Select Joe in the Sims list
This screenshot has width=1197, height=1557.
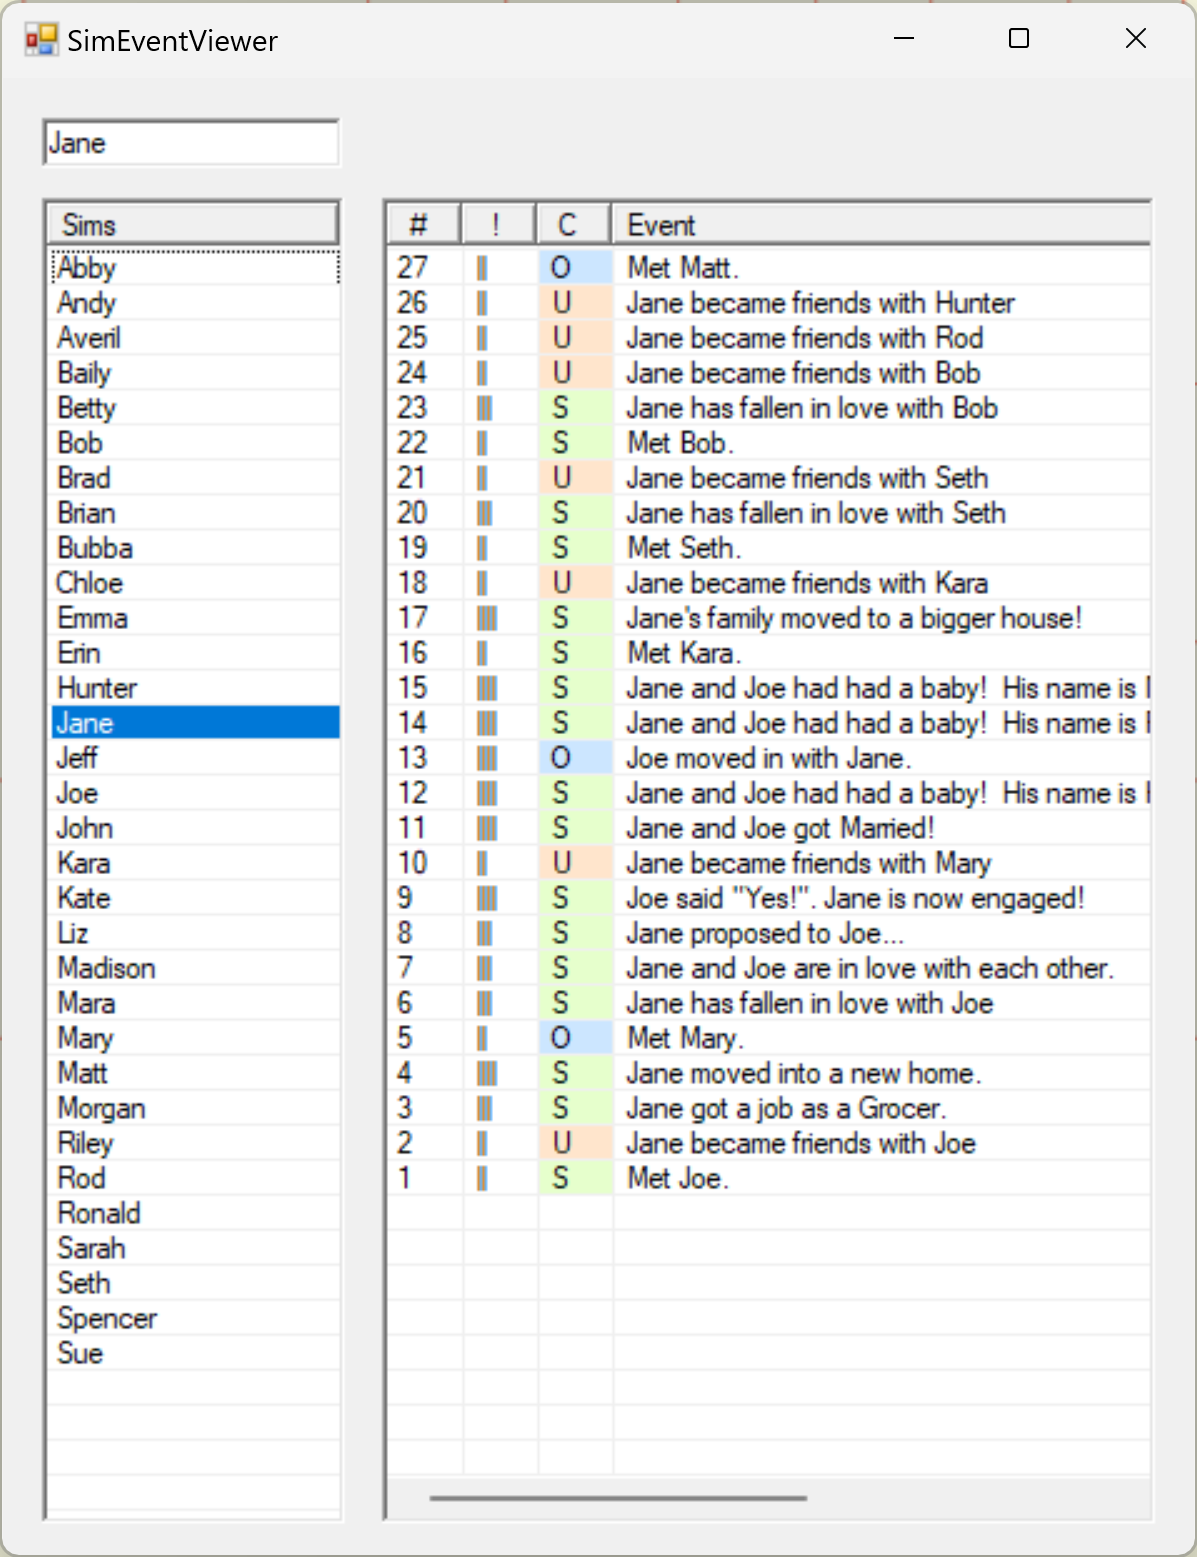[195, 792]
